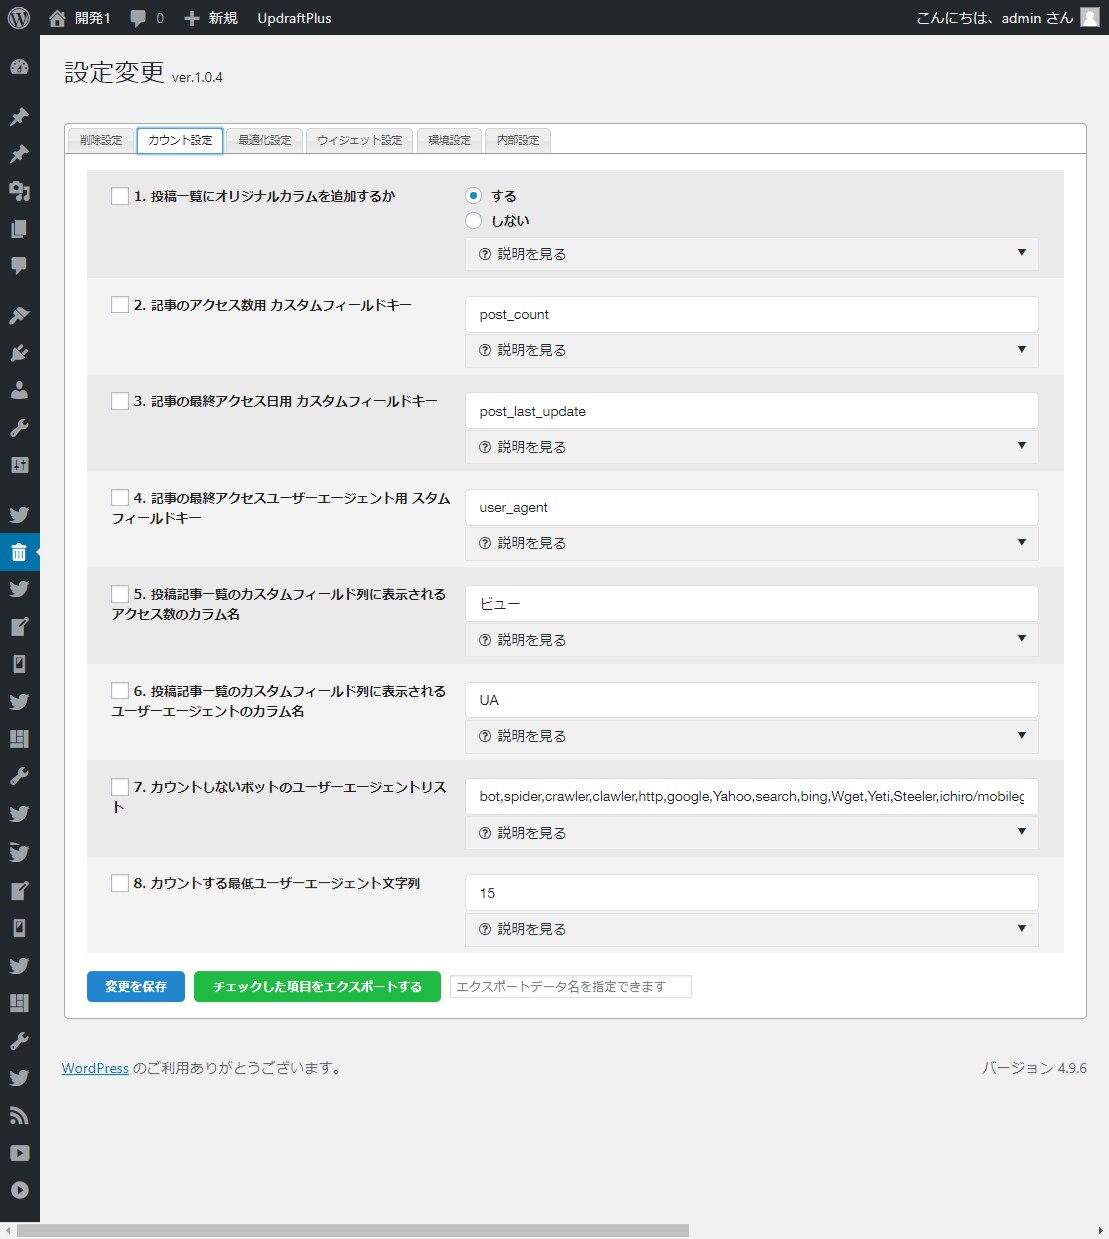Check the box for item 4 user agent key
Image resolution: width=1109 pixels, height=1239 pixels.
pyautogui.click(x=120, y=497)
